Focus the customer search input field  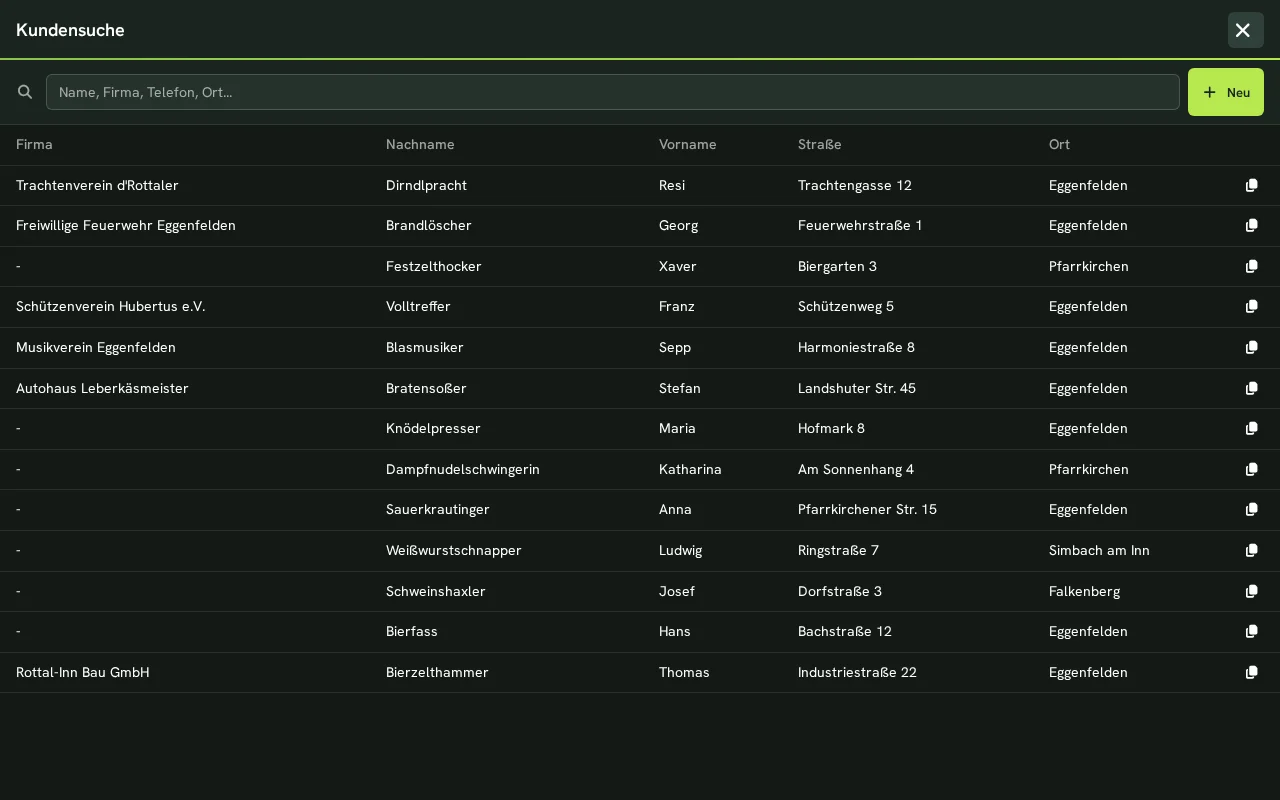[613, 92]
